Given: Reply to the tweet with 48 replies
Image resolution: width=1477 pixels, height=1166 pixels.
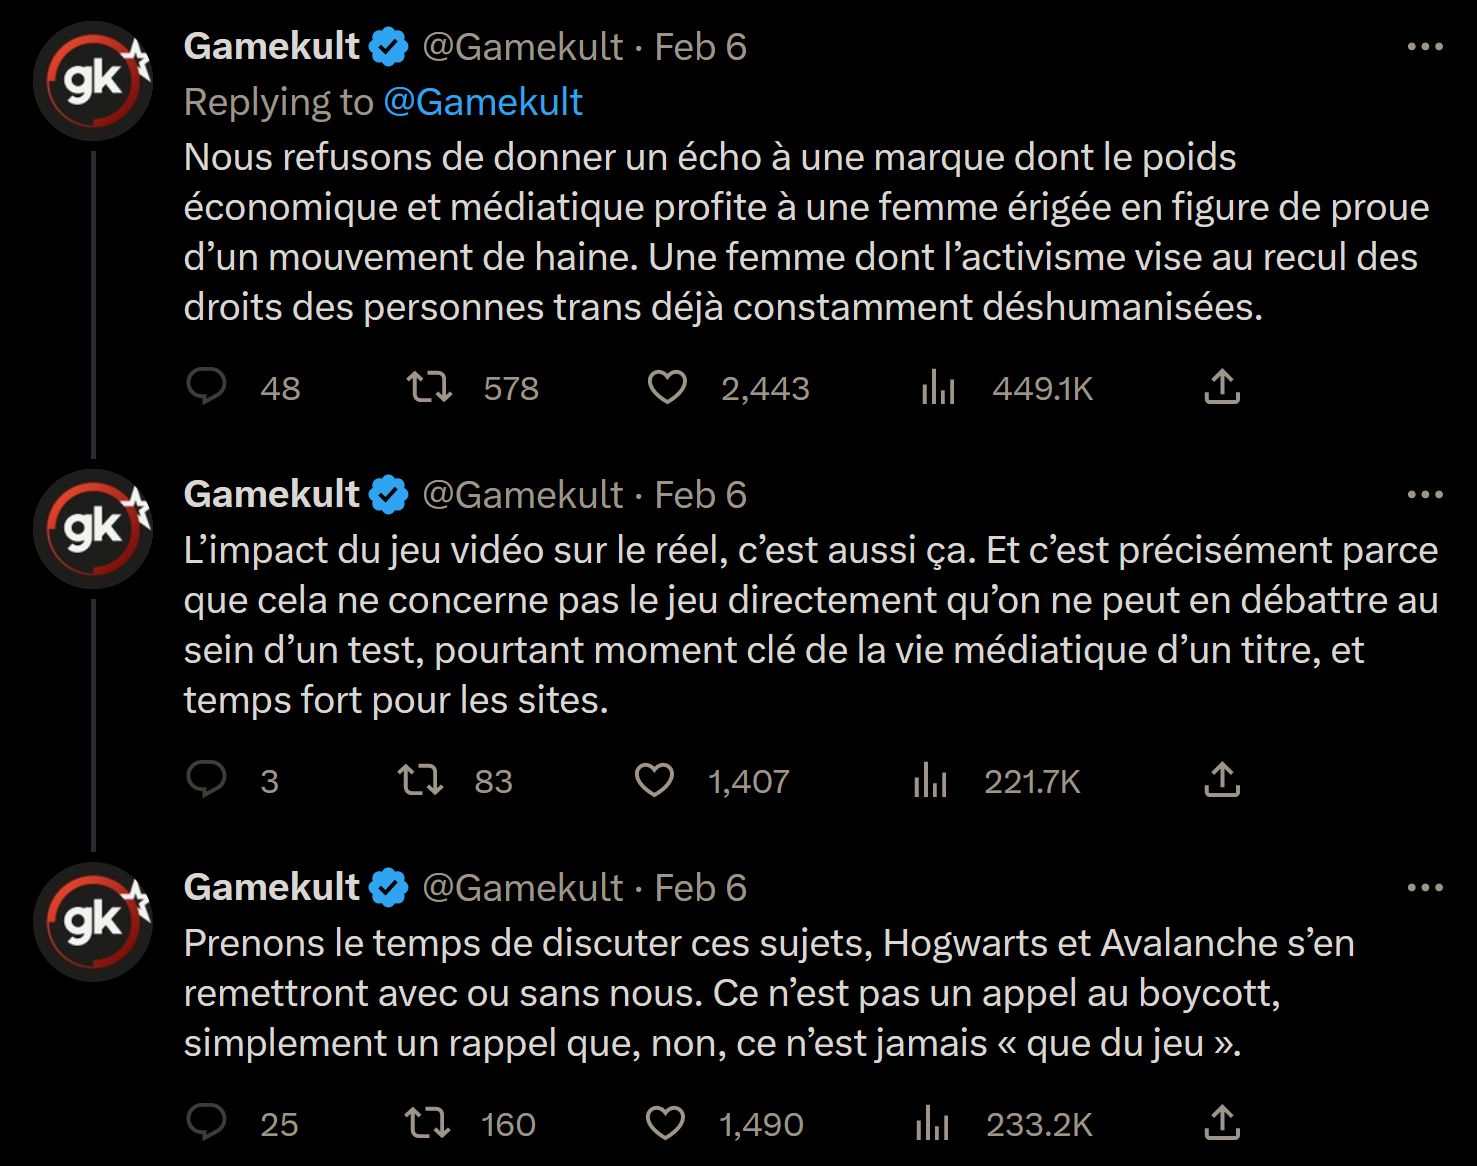Looking at the screenshot, I should pyautogui.click(x=207, y=387).
